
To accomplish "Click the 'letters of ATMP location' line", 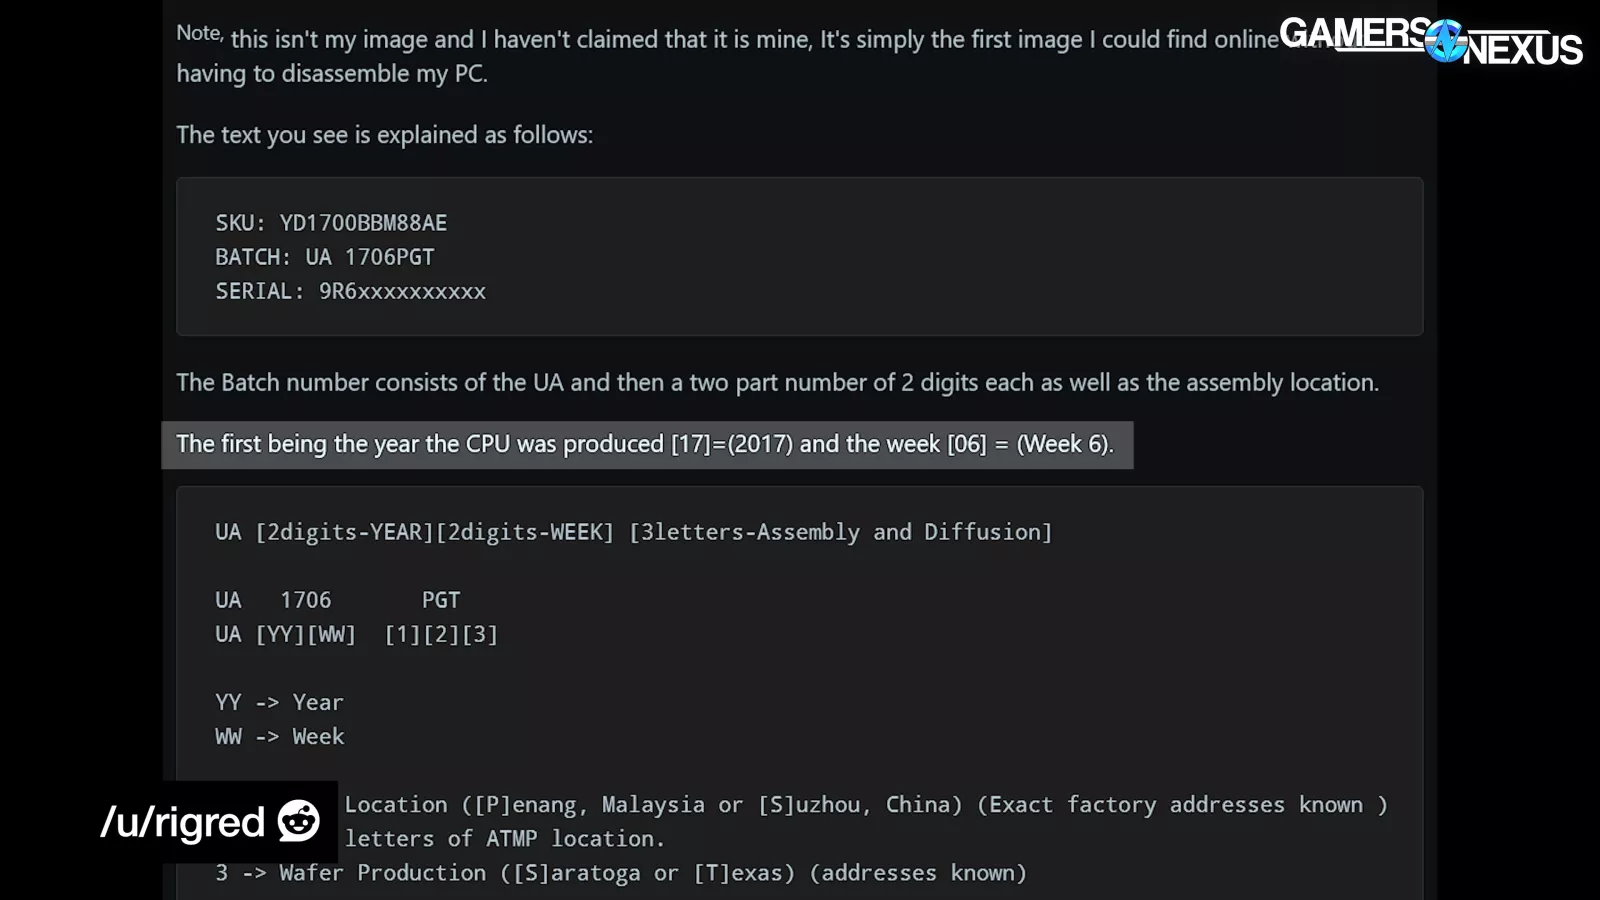I will (x=505, y=839).
